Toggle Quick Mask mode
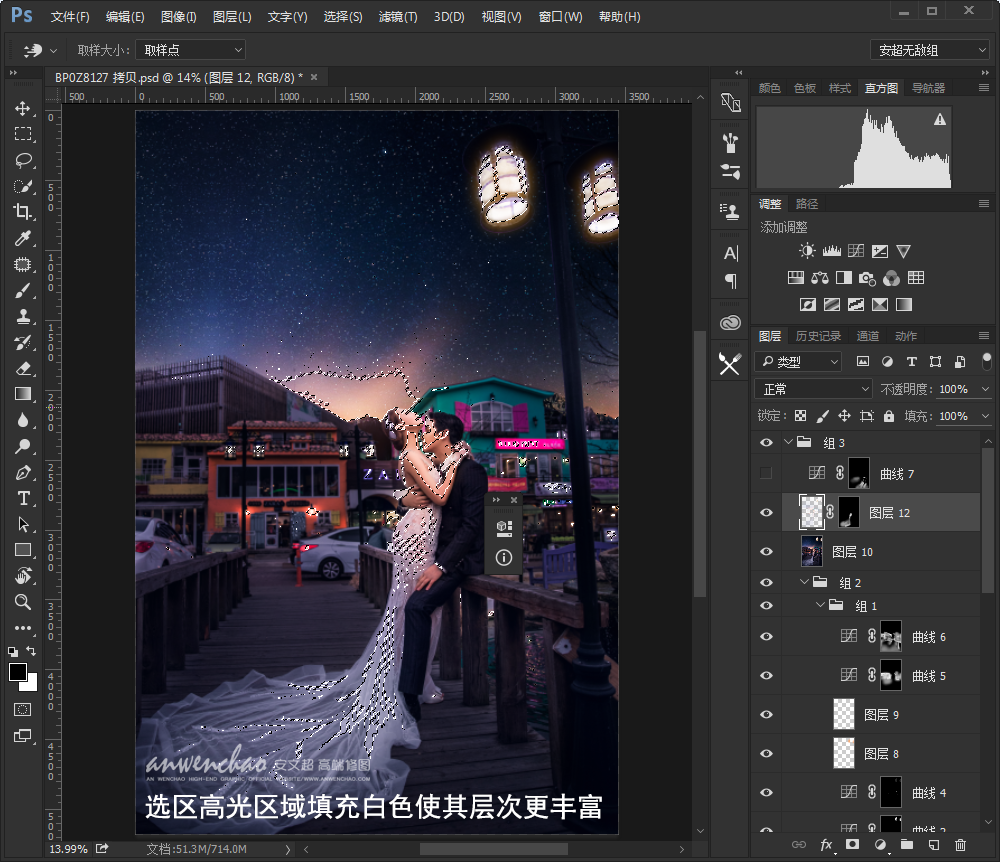This screenshot has width=1000, height=862. pos(22,709)
